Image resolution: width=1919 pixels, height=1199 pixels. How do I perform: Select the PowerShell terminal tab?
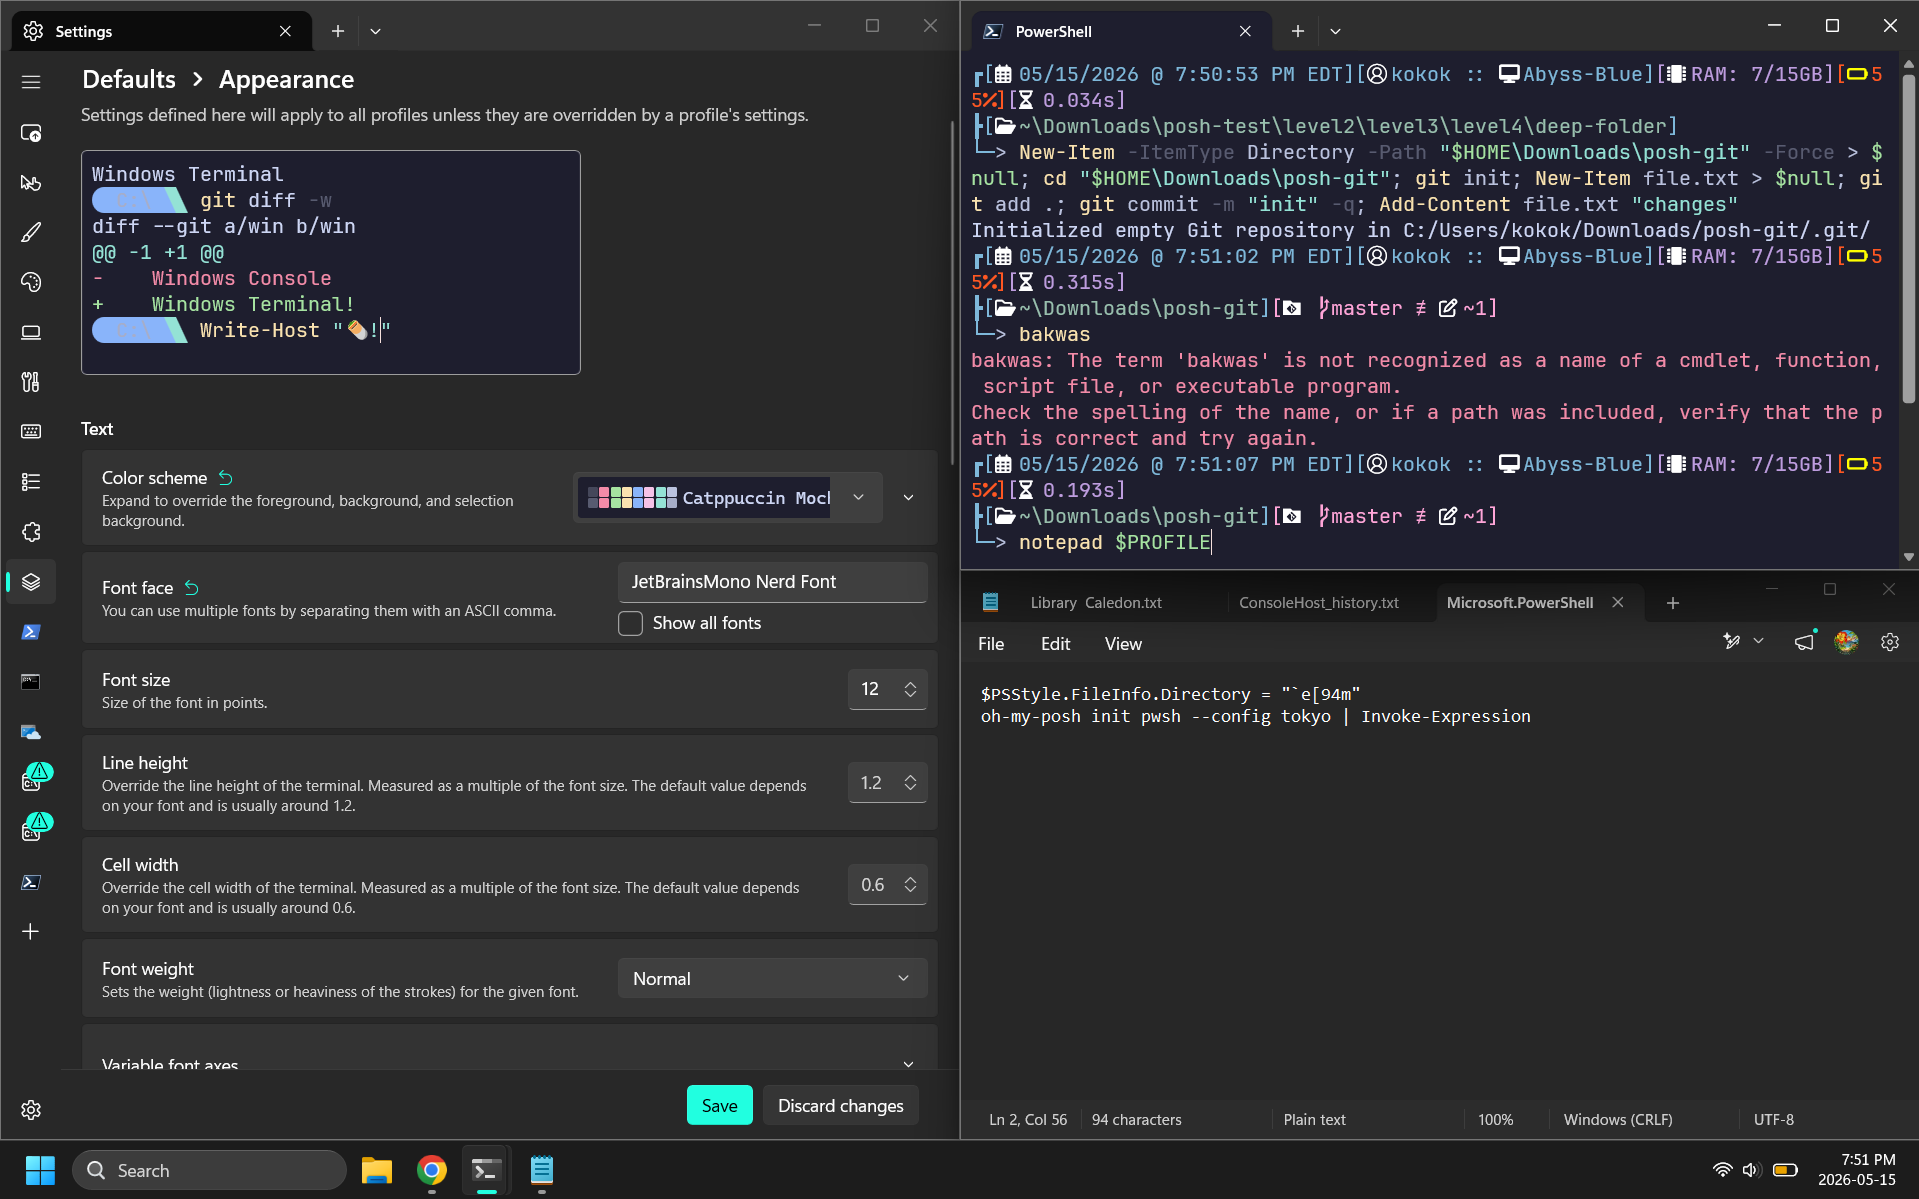[x=1120, y=31]
